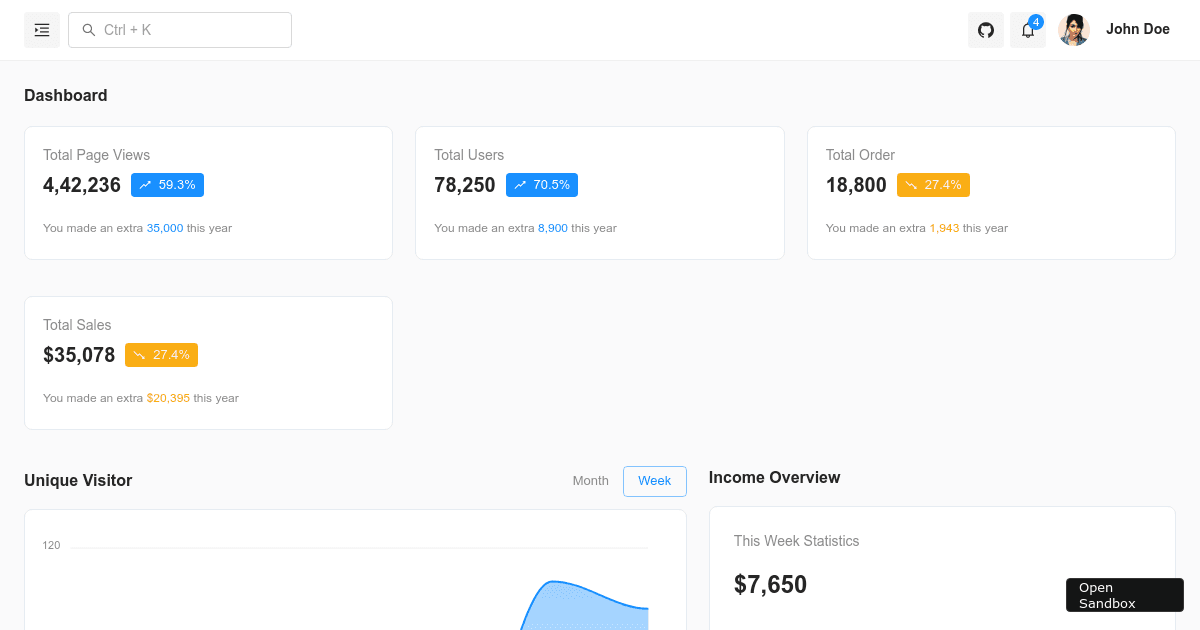Click the rising trend icon in 70.5% chip

pyautogui.click(x=520, y=185)
